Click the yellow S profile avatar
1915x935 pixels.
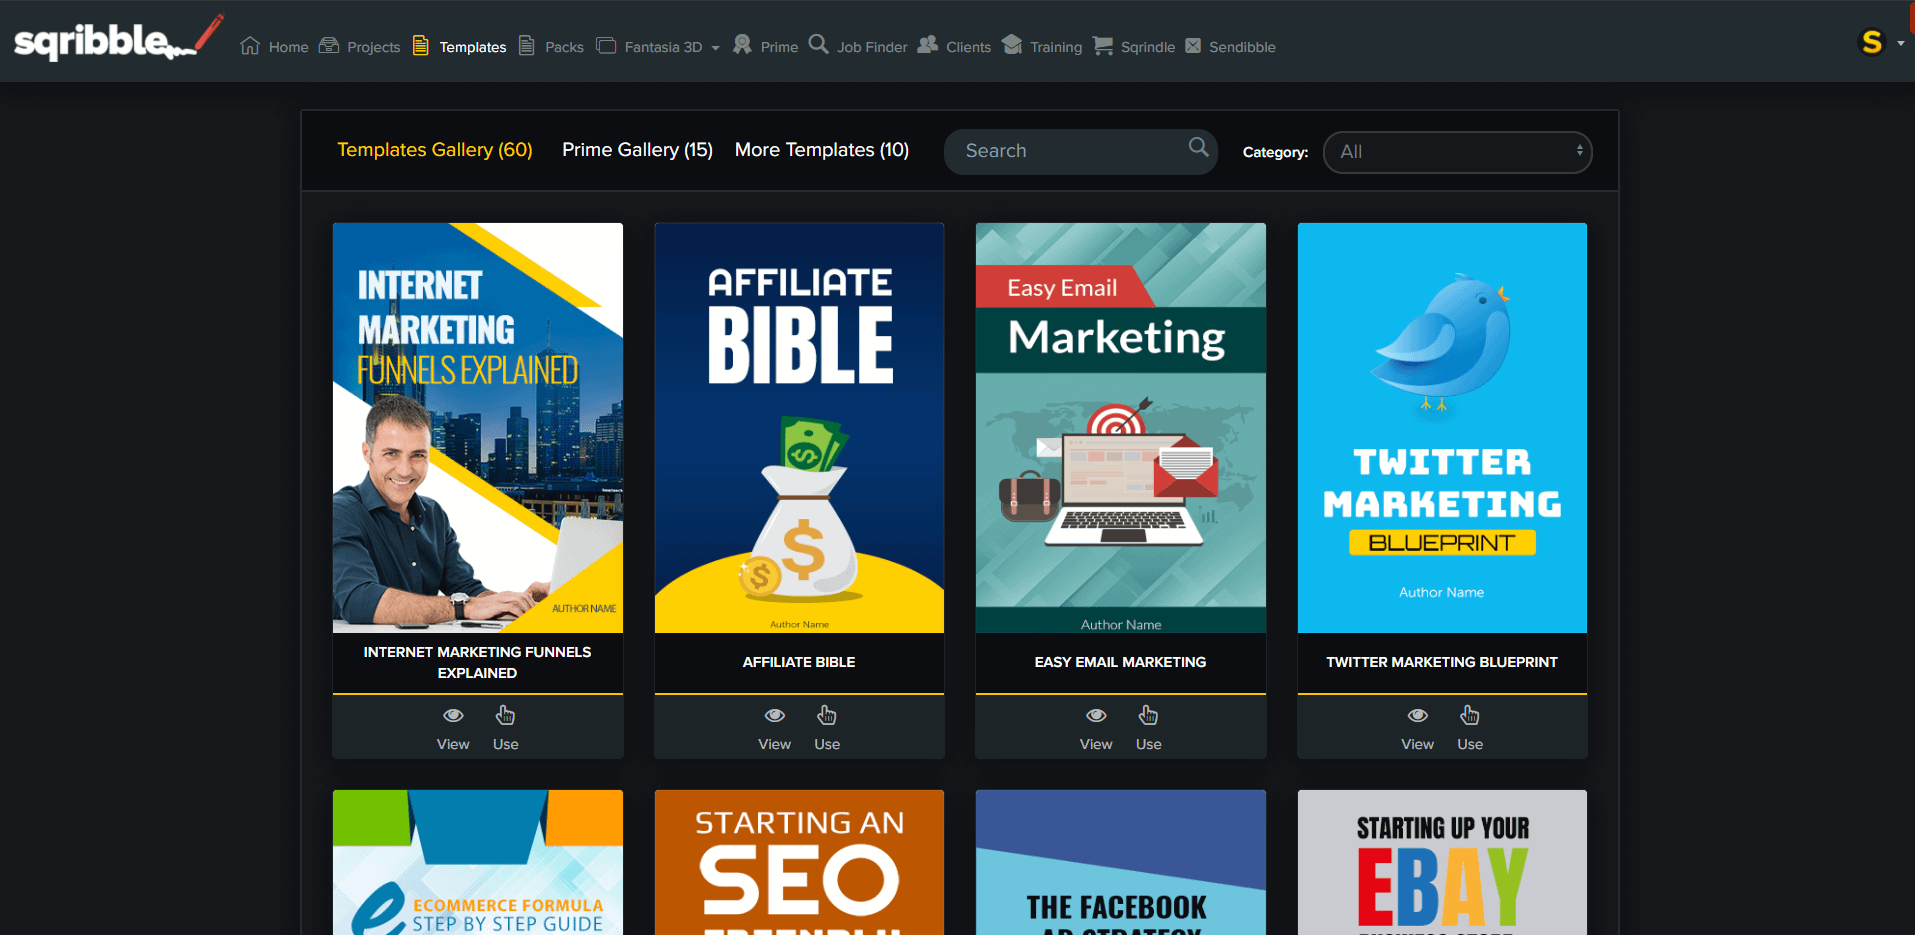(1872, 42)
